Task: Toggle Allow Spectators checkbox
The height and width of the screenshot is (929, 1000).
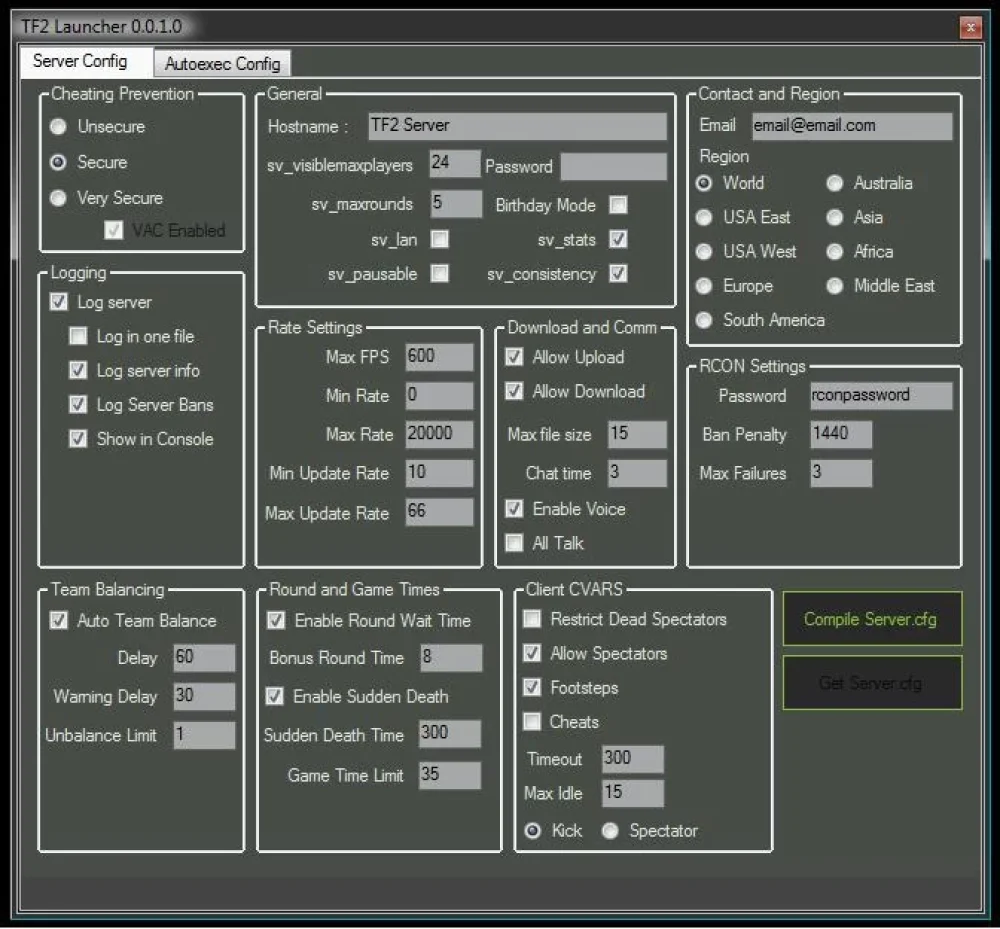Action: [x=532, y=653]
